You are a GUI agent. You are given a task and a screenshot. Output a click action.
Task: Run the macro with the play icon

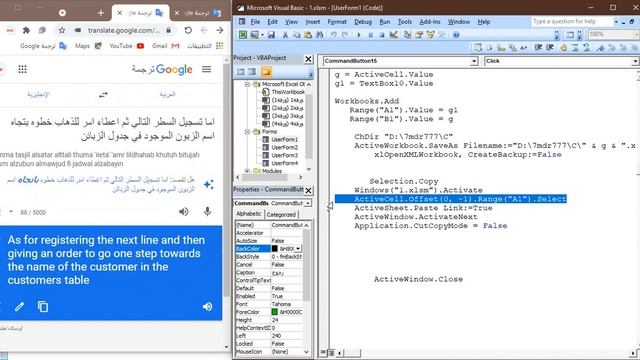pyautogui.click(x=359, y=35)
